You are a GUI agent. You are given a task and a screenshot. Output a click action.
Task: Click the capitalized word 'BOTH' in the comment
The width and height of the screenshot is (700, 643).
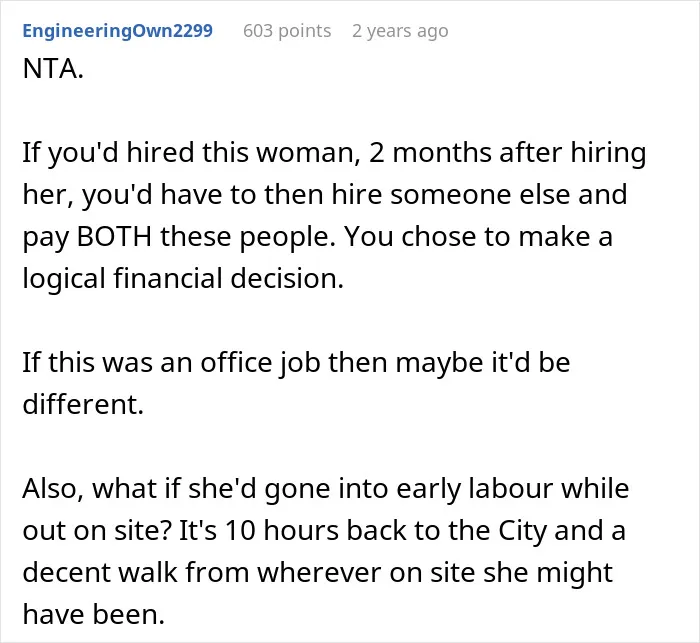click(114, 236)
